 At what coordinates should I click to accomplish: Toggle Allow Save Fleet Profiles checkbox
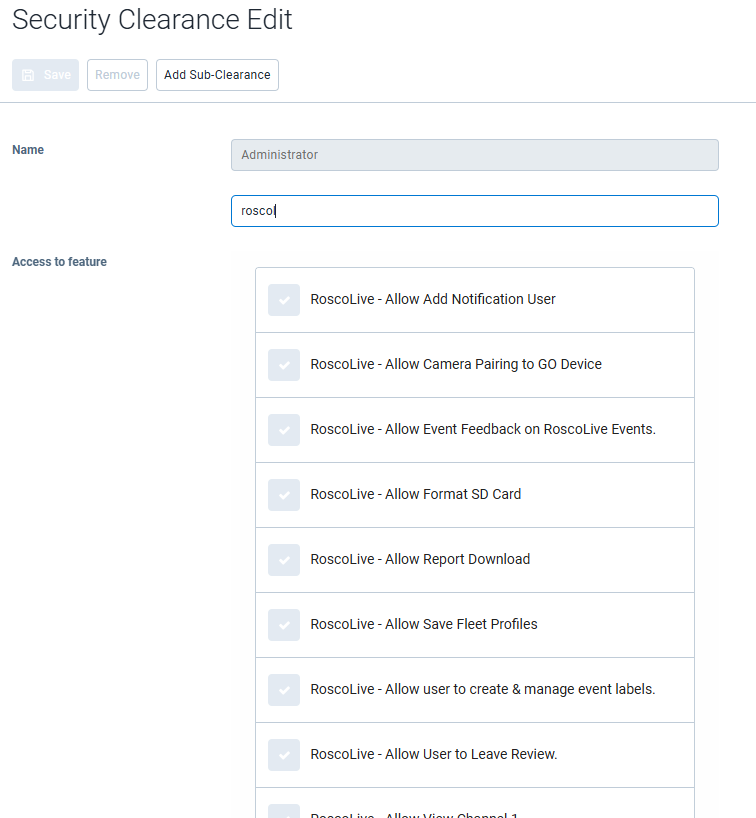284,625
